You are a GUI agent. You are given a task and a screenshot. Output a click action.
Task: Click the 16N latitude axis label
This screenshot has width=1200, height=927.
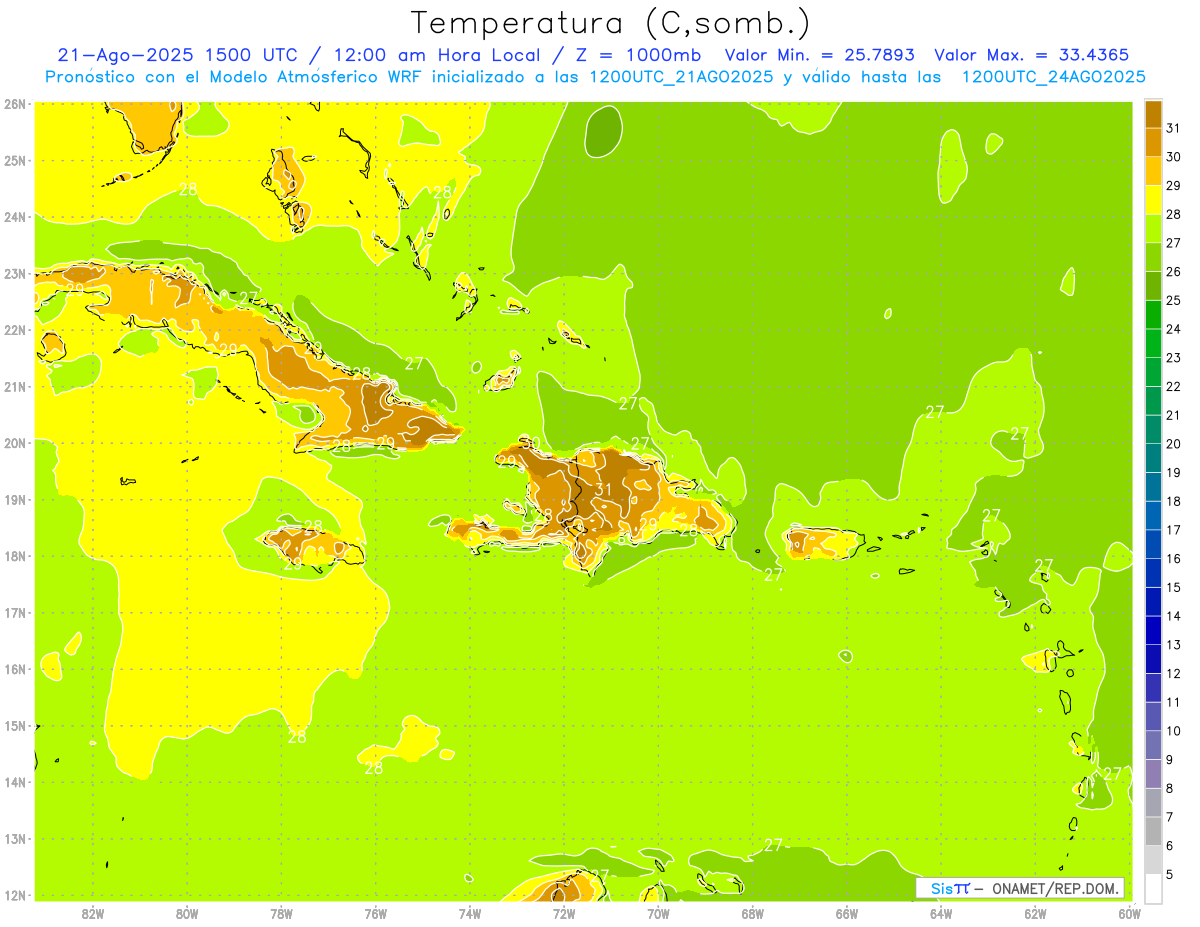(x=14, y=669)
